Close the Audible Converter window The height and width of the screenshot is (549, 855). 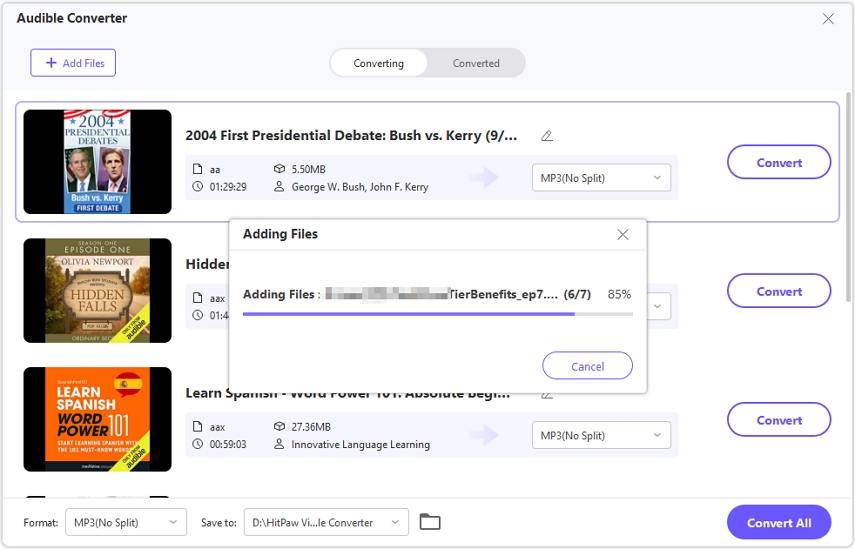(x=828, y=19)
